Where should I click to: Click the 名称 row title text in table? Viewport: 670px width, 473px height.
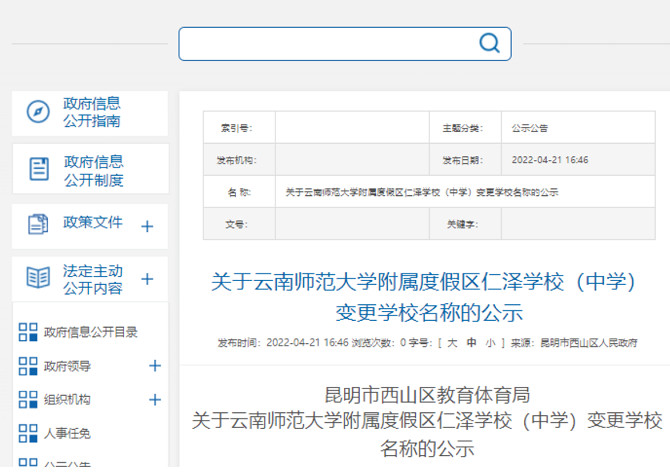[x=422, y=192]
